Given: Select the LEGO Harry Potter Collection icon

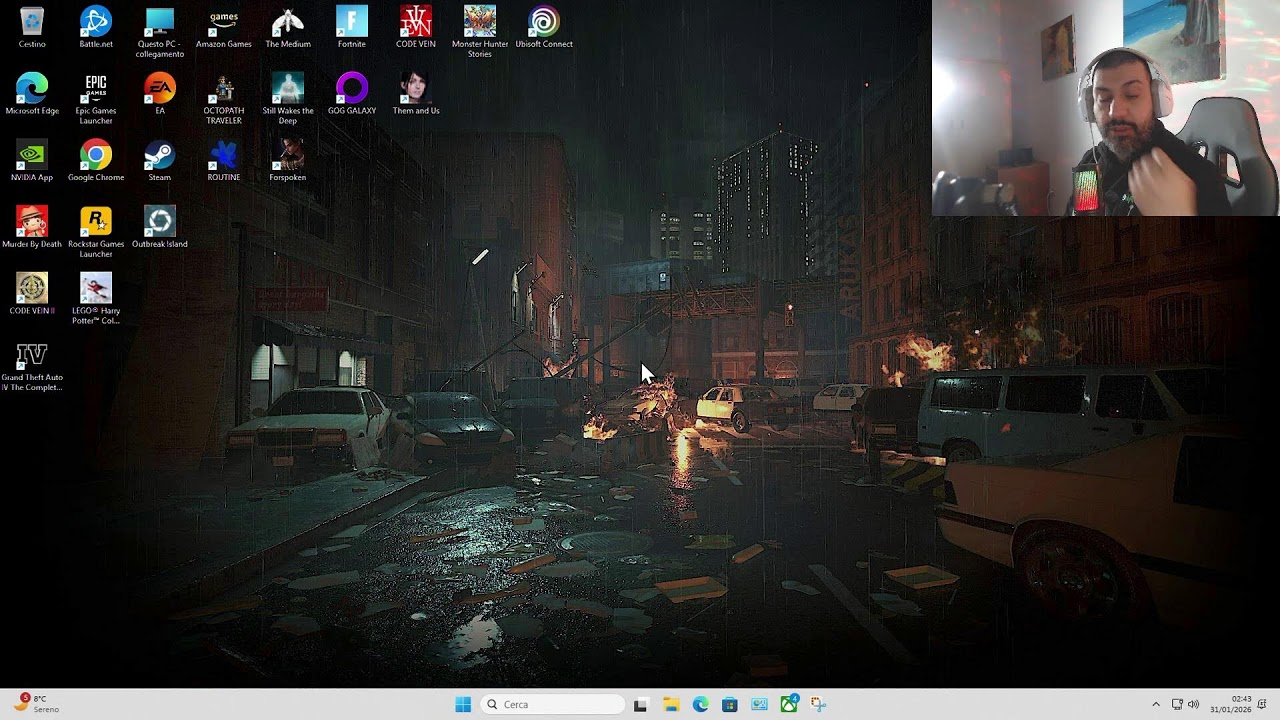Looking at the screenshot, I should [x=96, y=299].
